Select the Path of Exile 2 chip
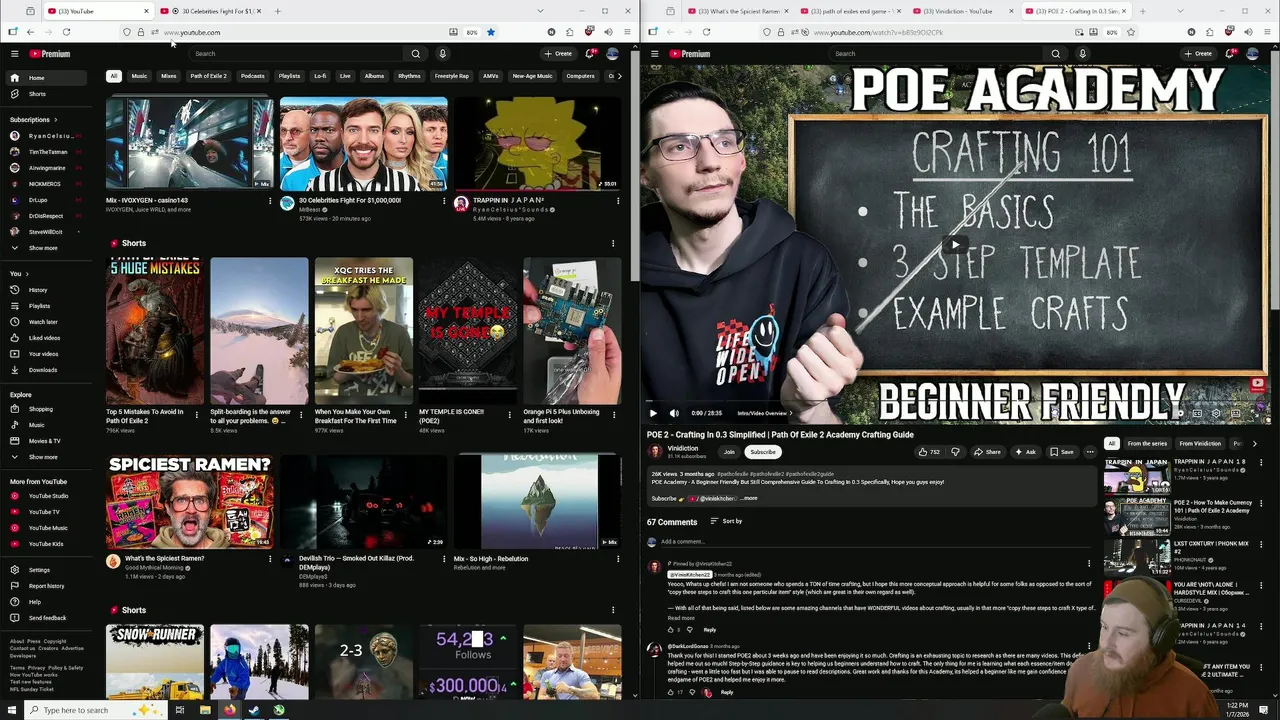Screen dimensions: 1280x720 (x=208, y=76)
